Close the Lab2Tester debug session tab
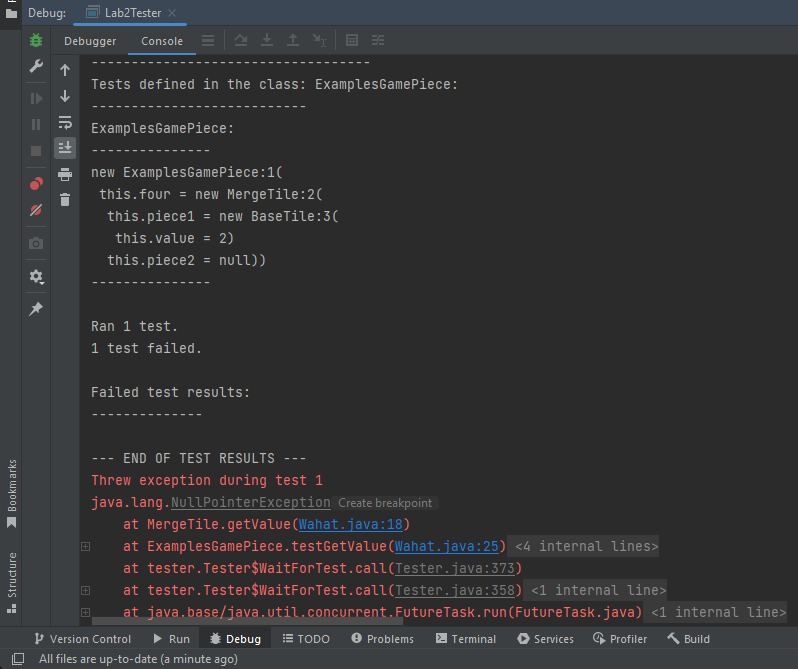 (x=171, y=13)
